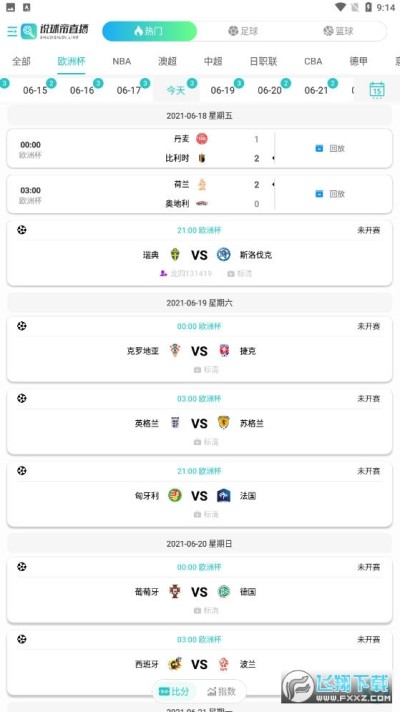Viewport: 400px width, 712px height.
Task: Select the 06-19 date tab
Action: point(222,90)
